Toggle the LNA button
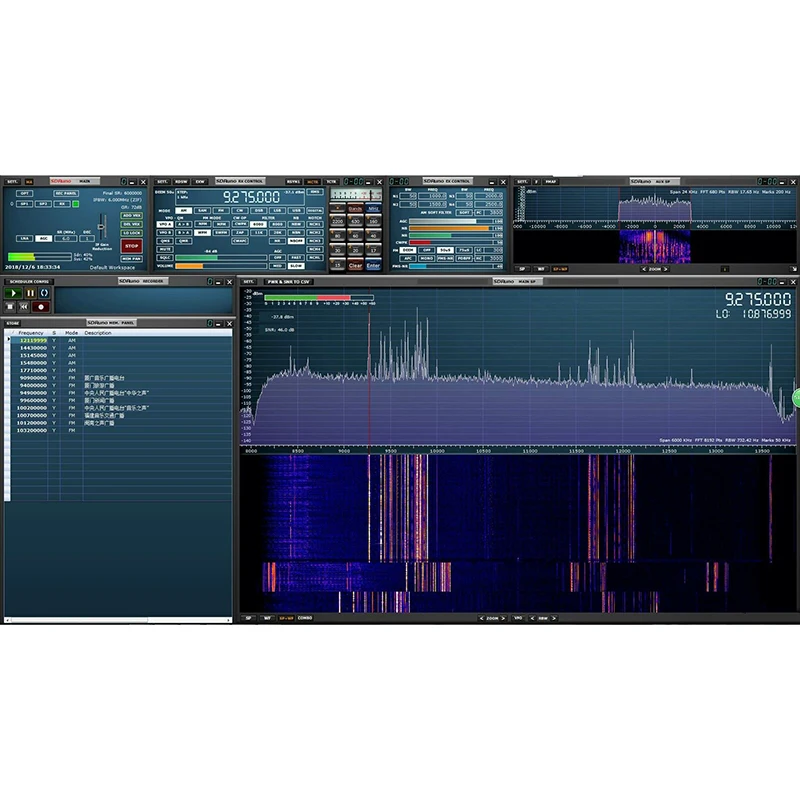The width and height of the screenshot is (800, 800). click(24, 238)
